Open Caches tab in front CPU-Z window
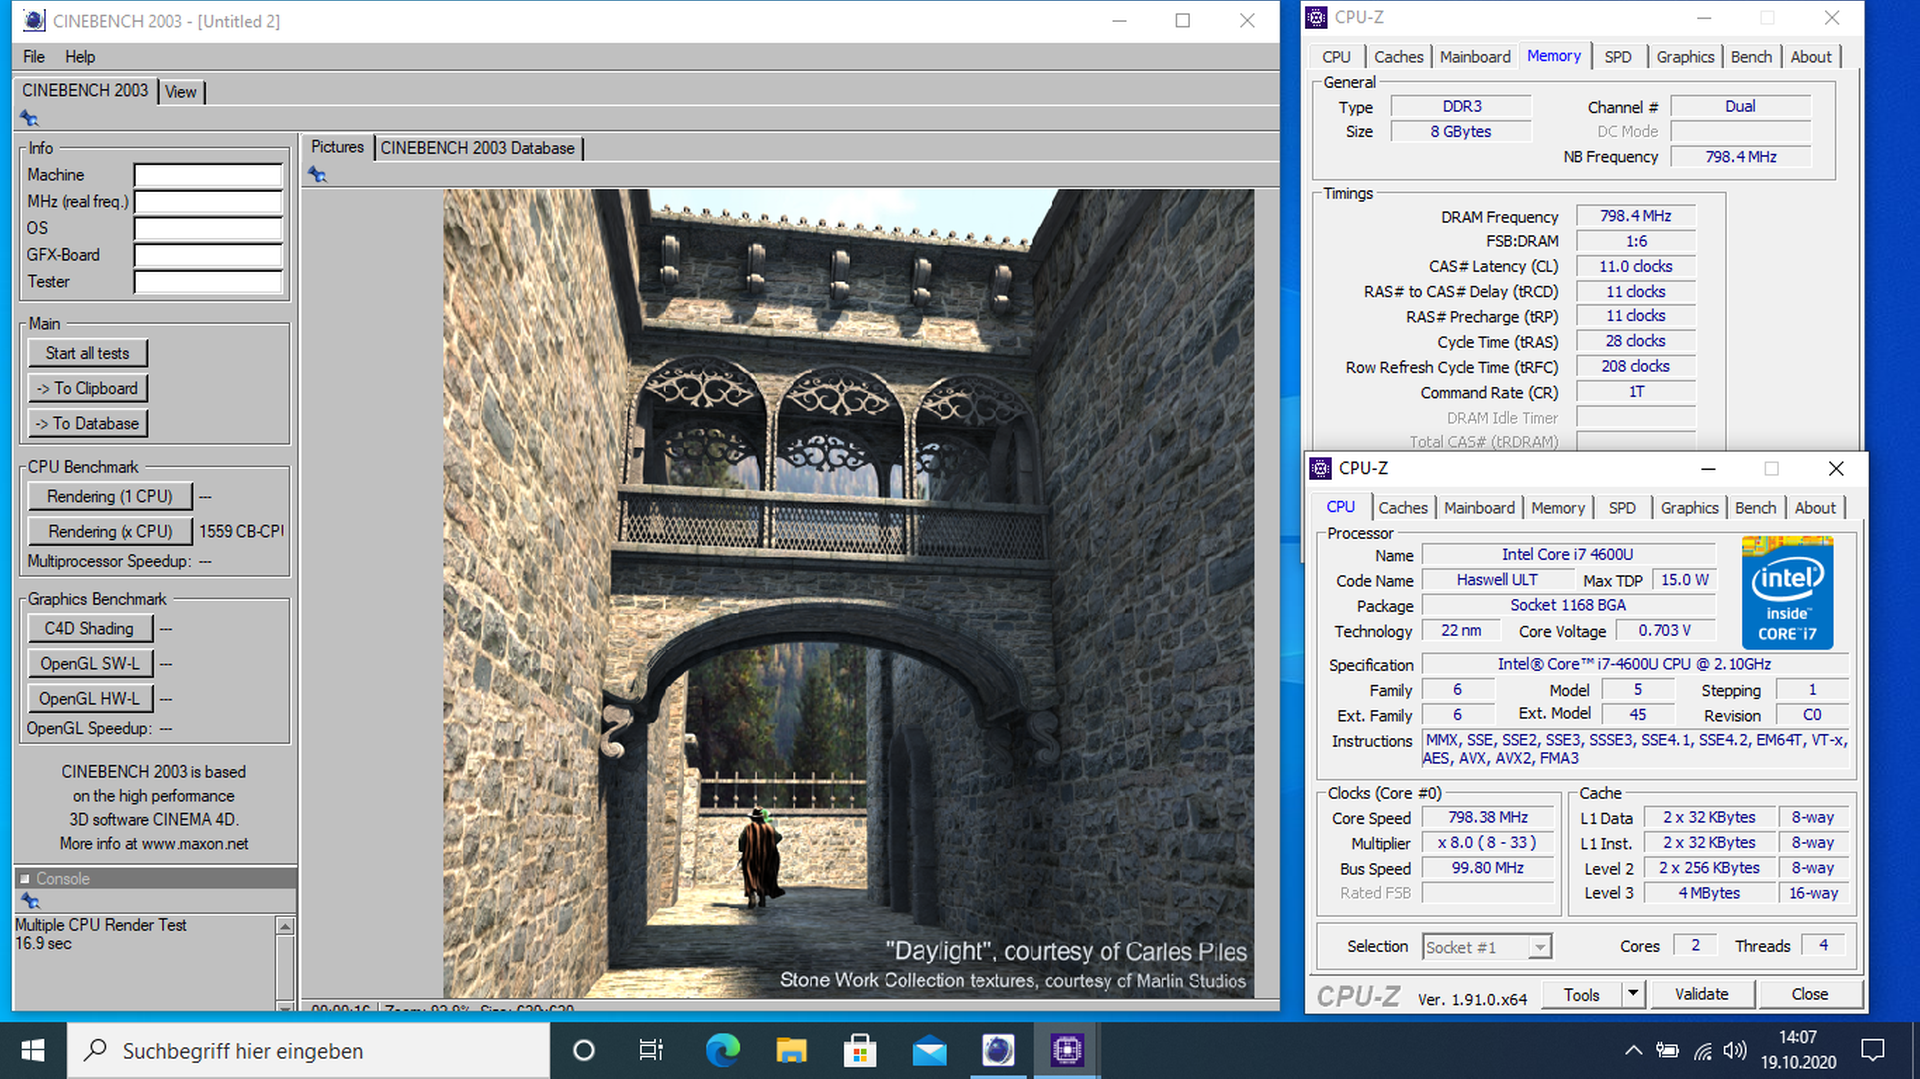This screenshot has width=1920, height=1079. (x=1403, y=508)
